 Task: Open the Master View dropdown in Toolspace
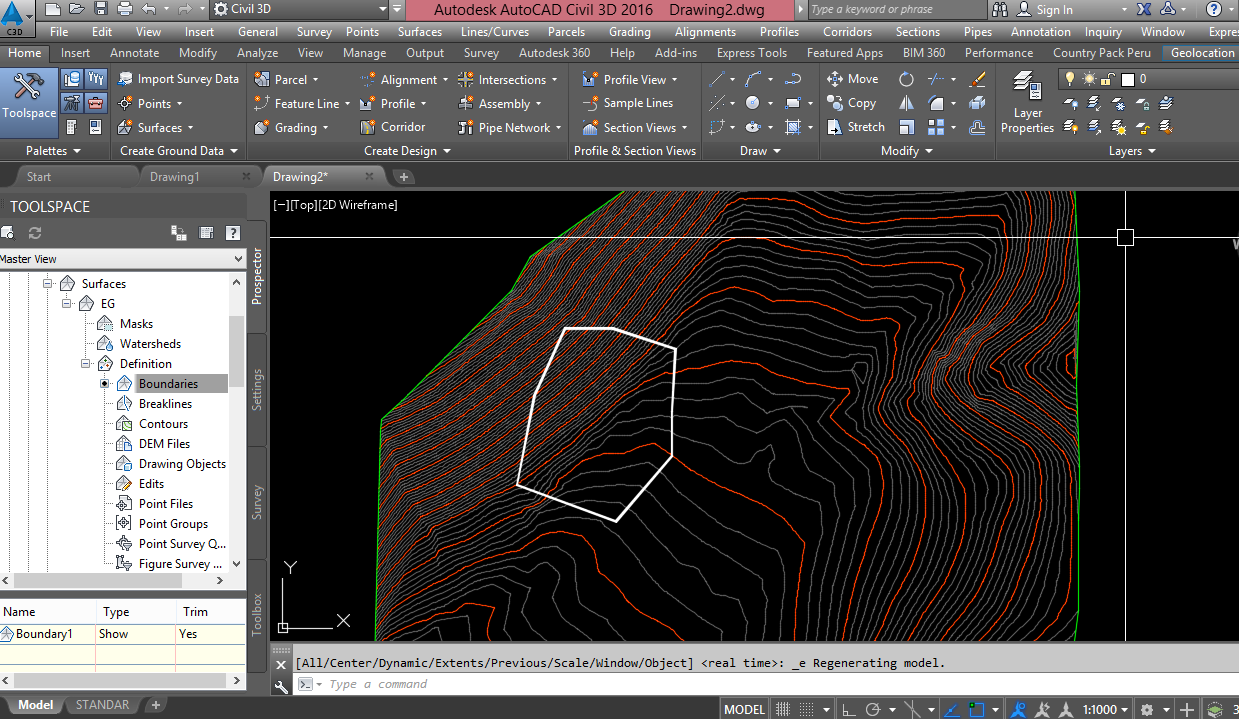click(x=237, y=259)
